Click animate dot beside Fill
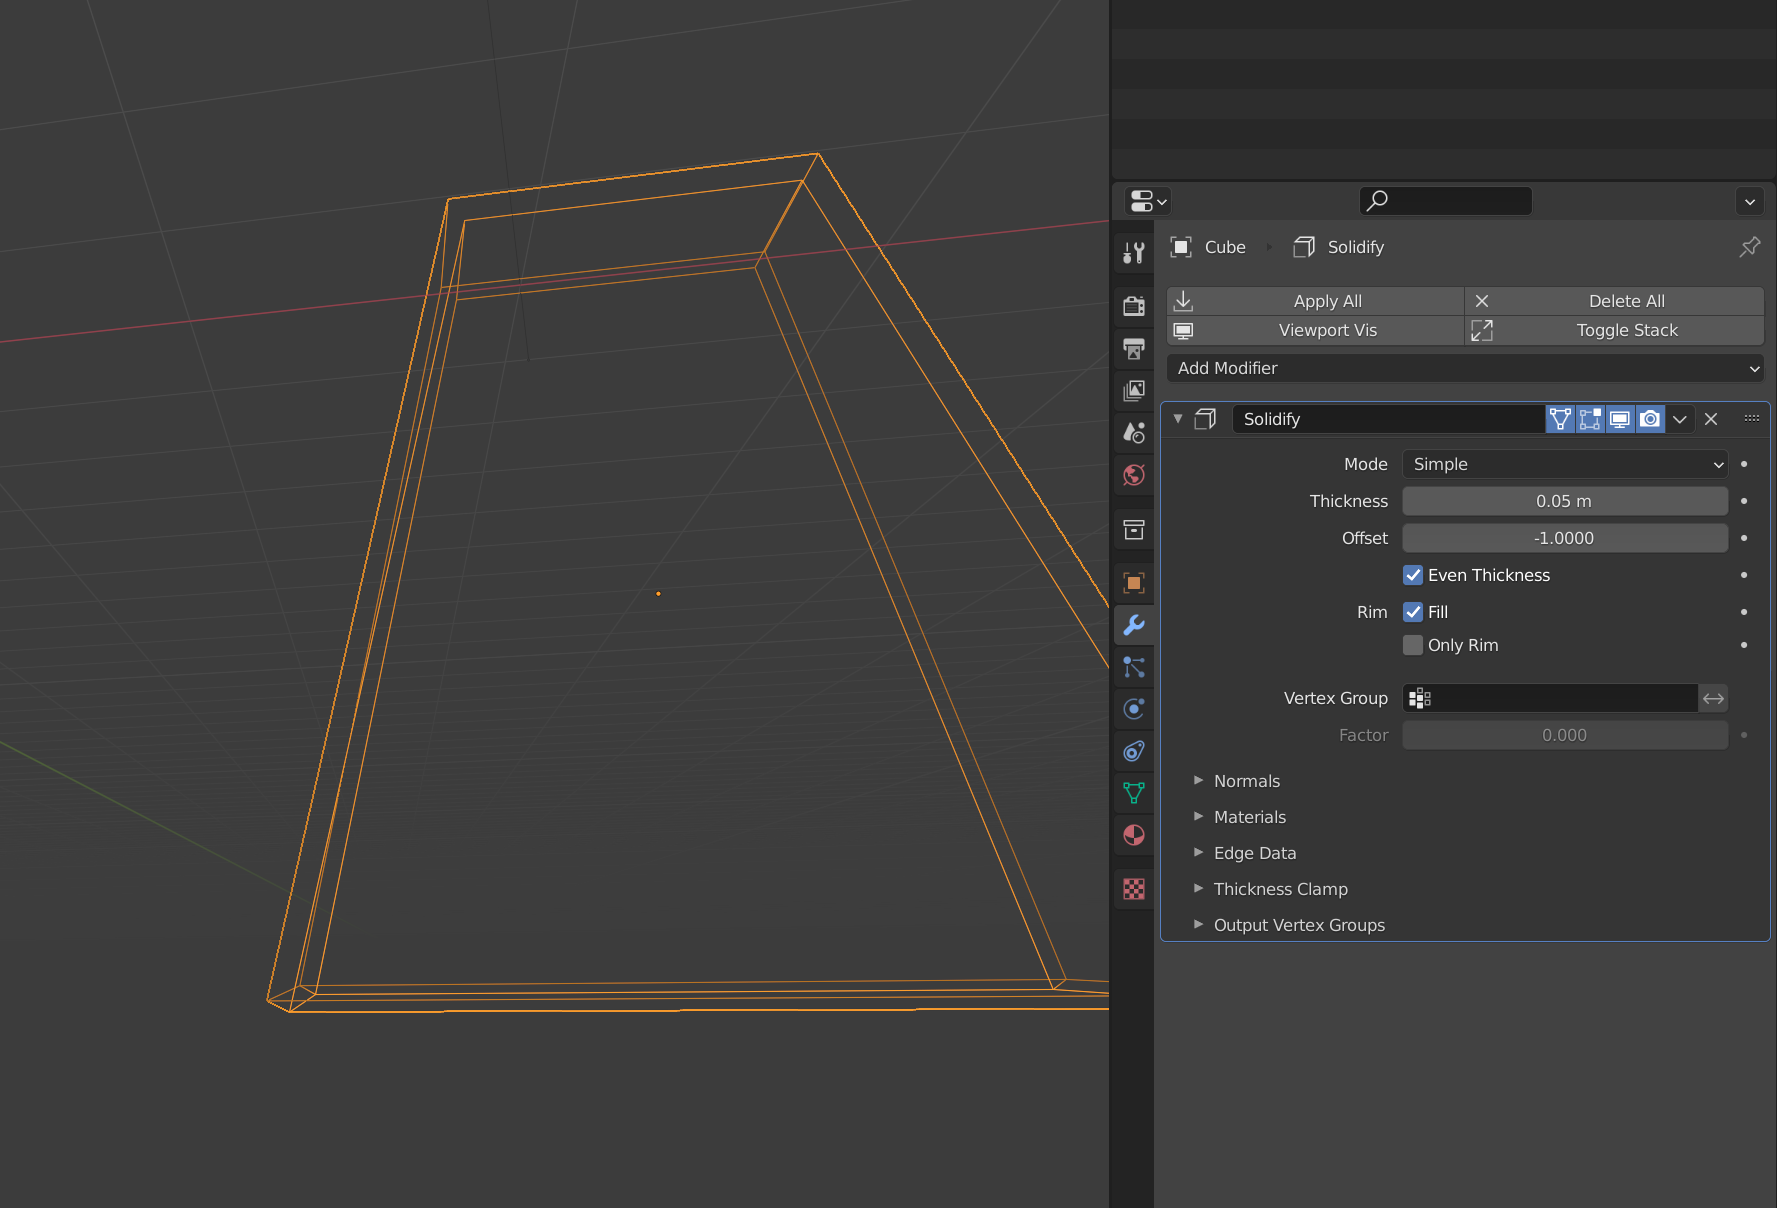 [x=1744, y=612]
